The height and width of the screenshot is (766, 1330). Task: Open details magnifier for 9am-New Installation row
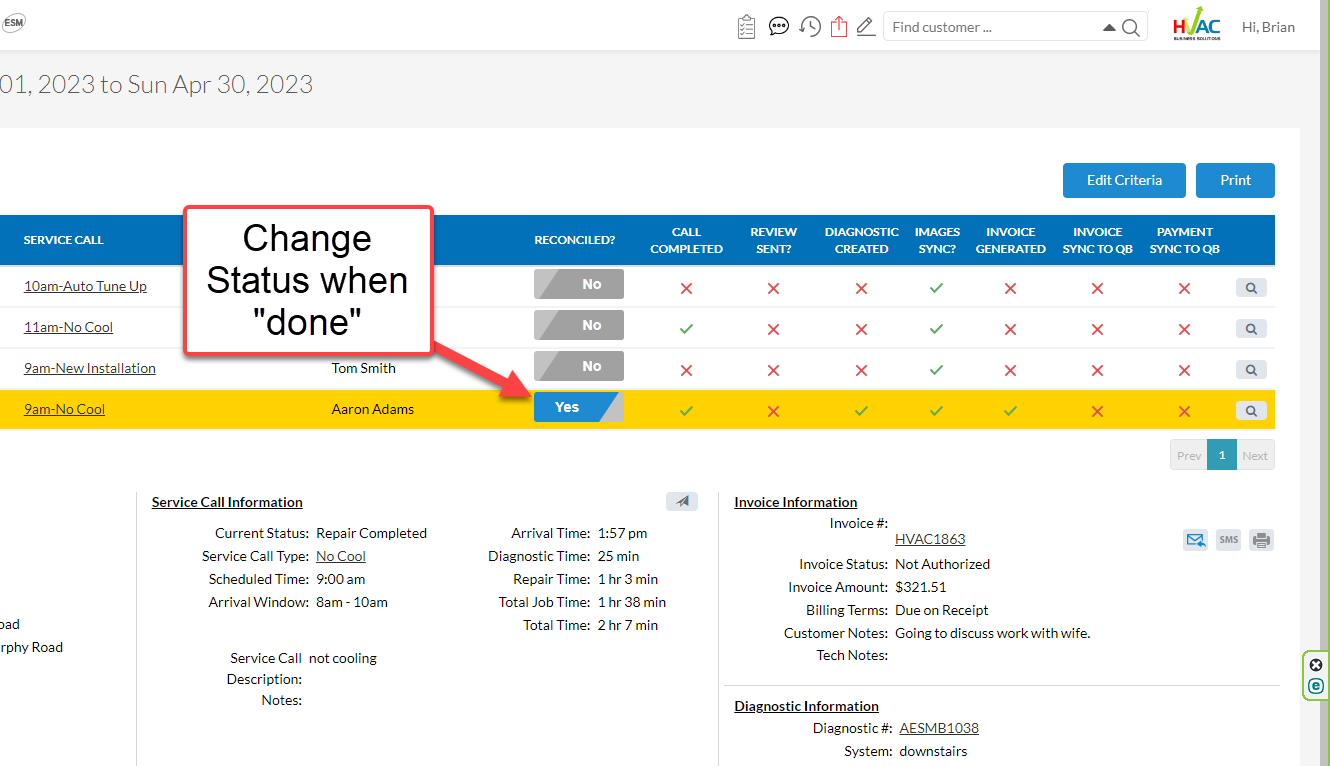pos(1251,370)
